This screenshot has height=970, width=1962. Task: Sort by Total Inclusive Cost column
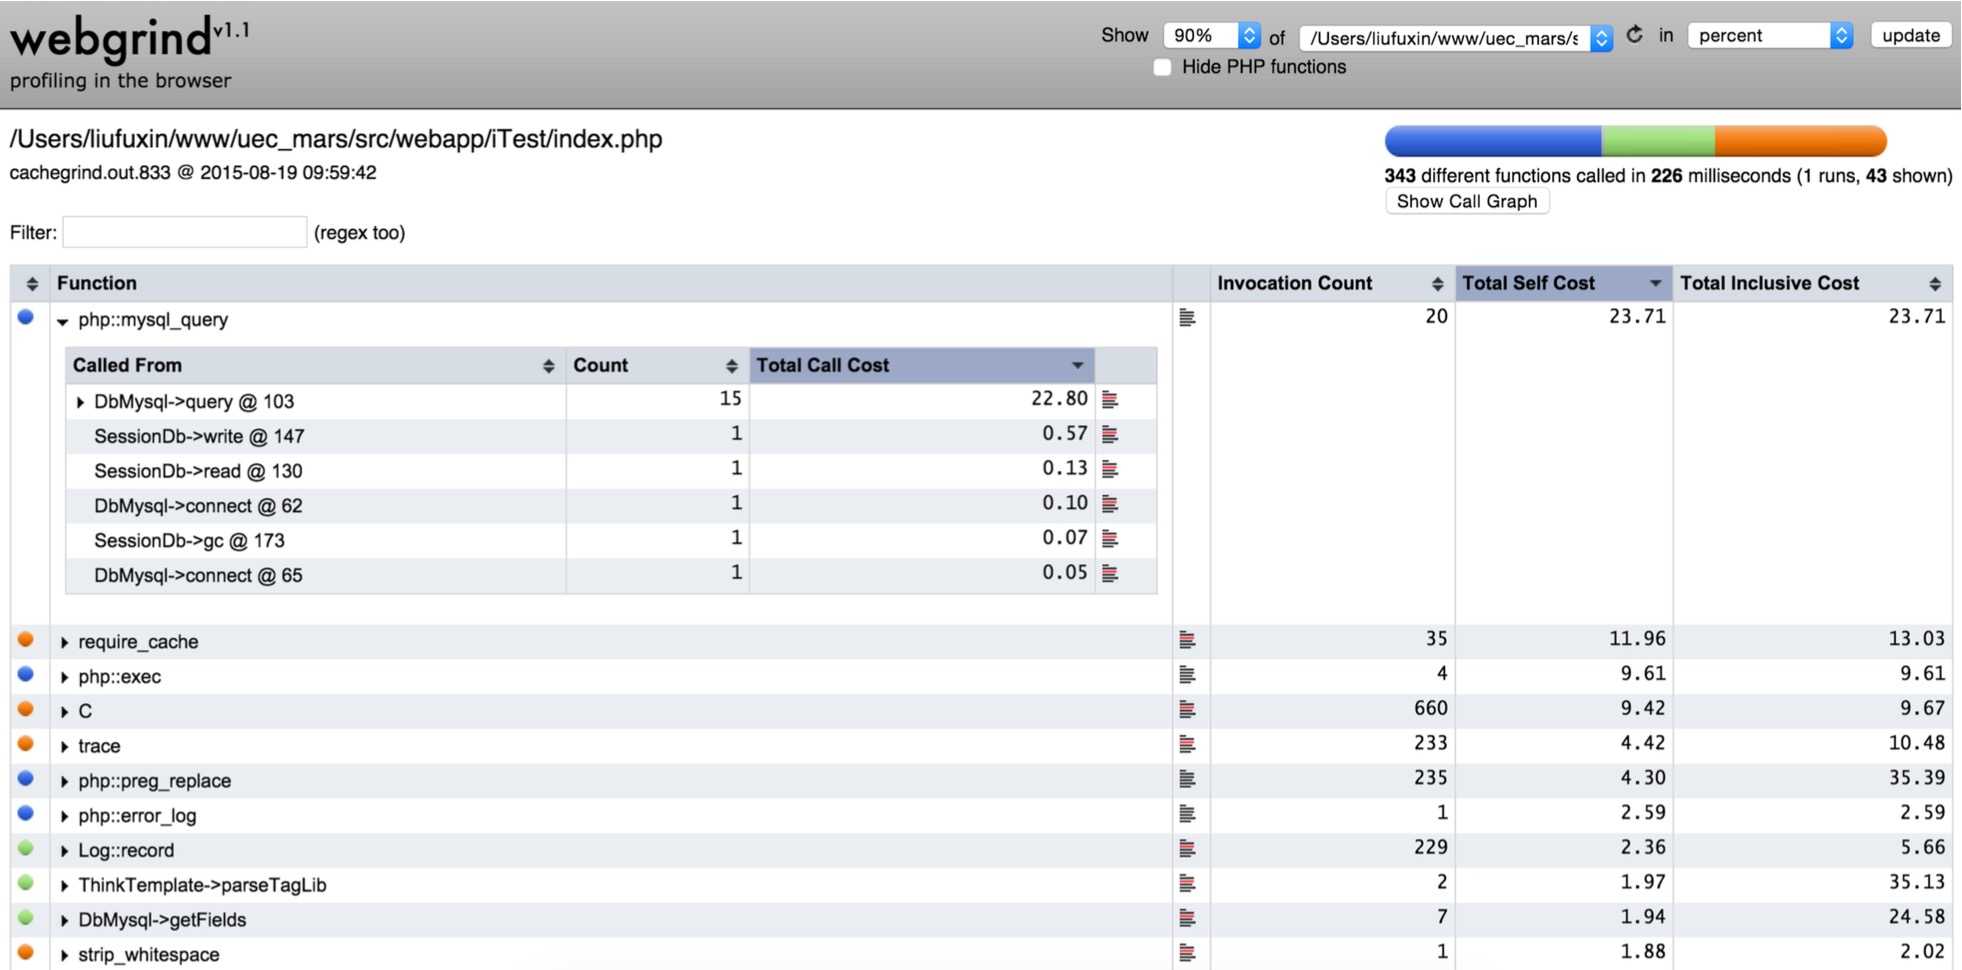[x=1813, y=283]
